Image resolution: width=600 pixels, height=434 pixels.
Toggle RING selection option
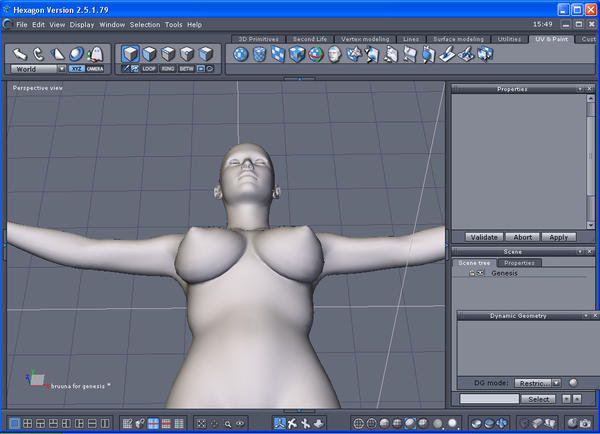pos(168,69)
